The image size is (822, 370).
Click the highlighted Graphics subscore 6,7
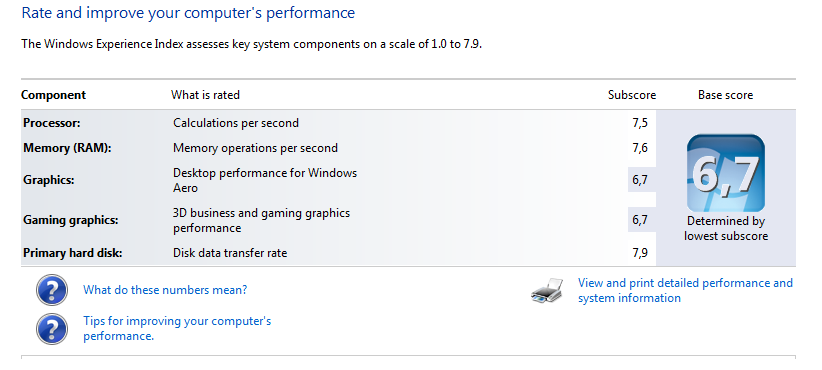[x=640, y=180]
